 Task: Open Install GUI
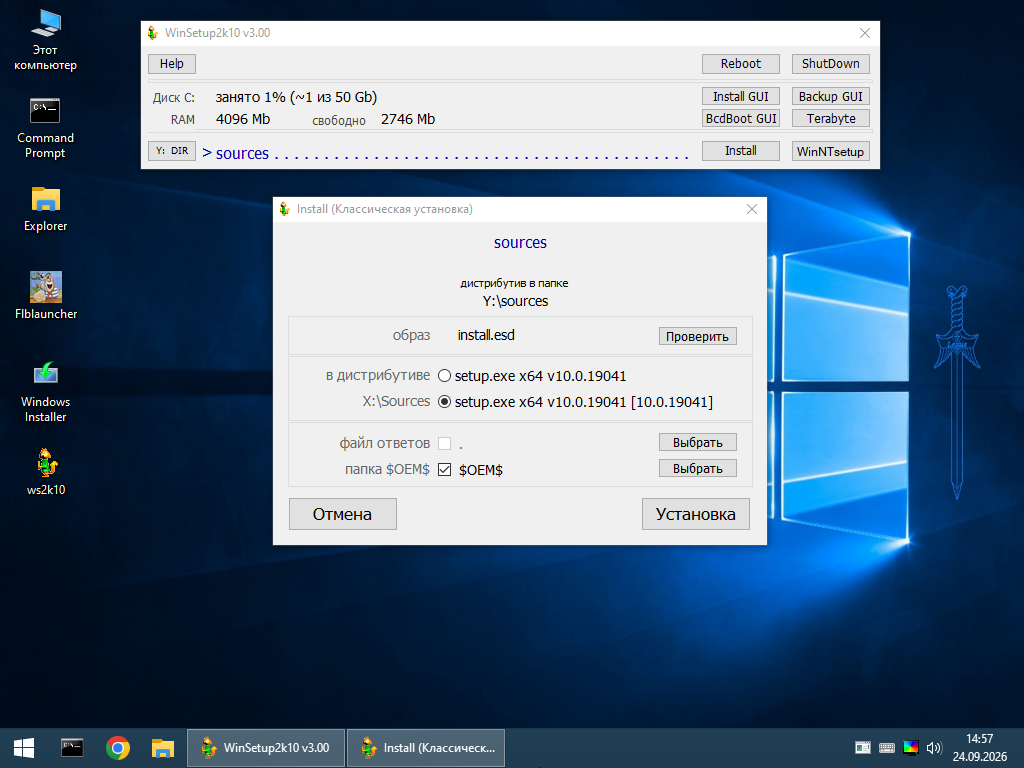point(741,96)
